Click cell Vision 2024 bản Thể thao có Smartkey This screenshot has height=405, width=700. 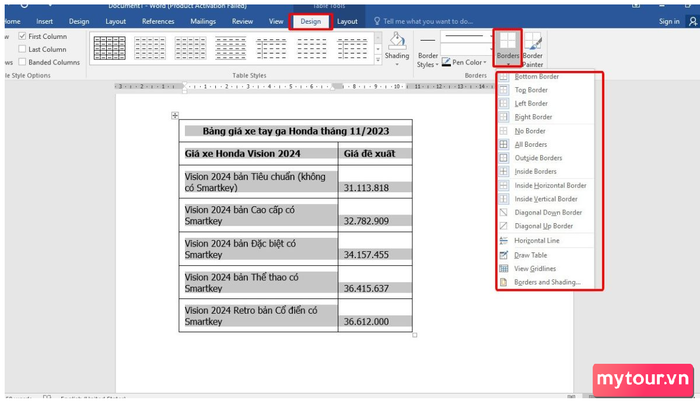point(258,283)
